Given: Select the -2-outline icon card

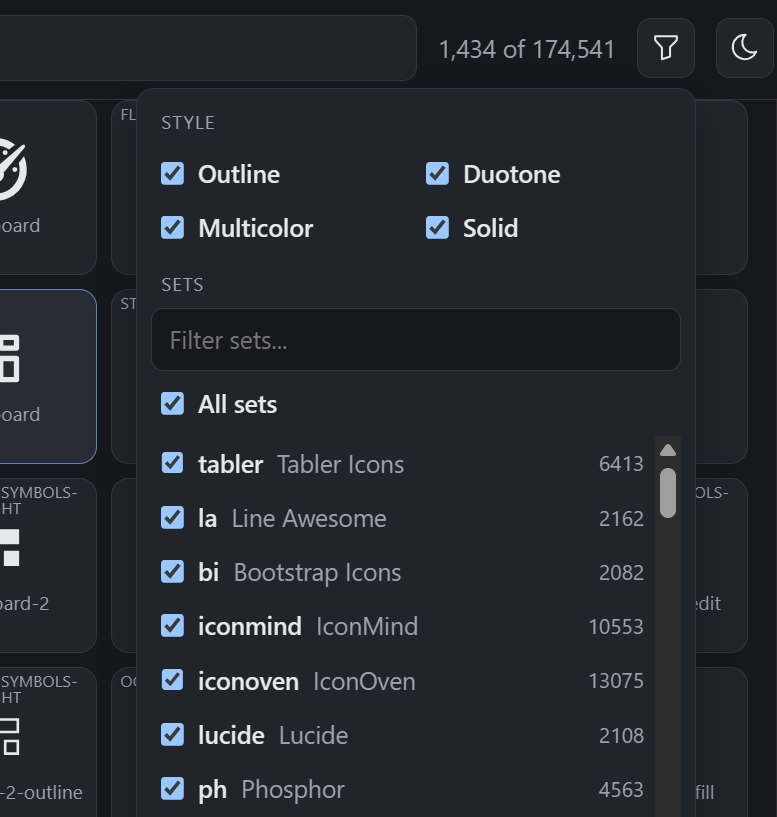Looking at the screenshot, I should click(x=48, y=742).
